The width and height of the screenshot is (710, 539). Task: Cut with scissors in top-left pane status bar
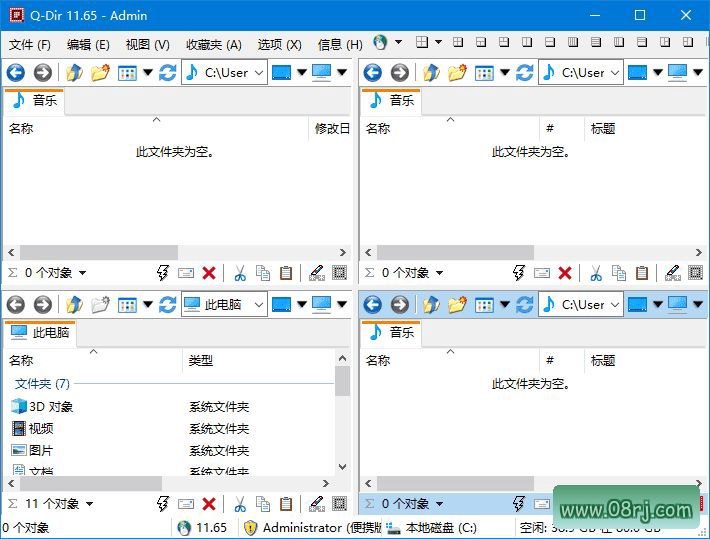[x=240, y=273]
